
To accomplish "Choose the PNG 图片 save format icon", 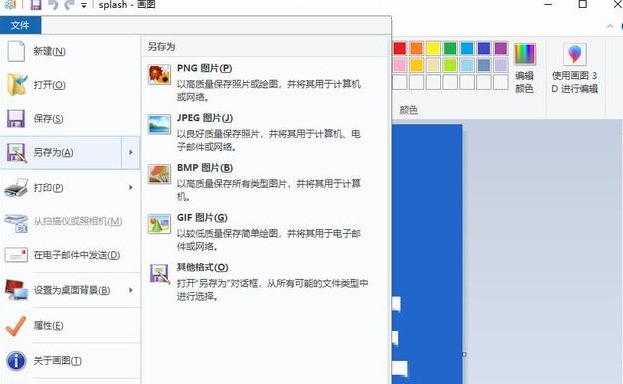I will pos(159,75).
